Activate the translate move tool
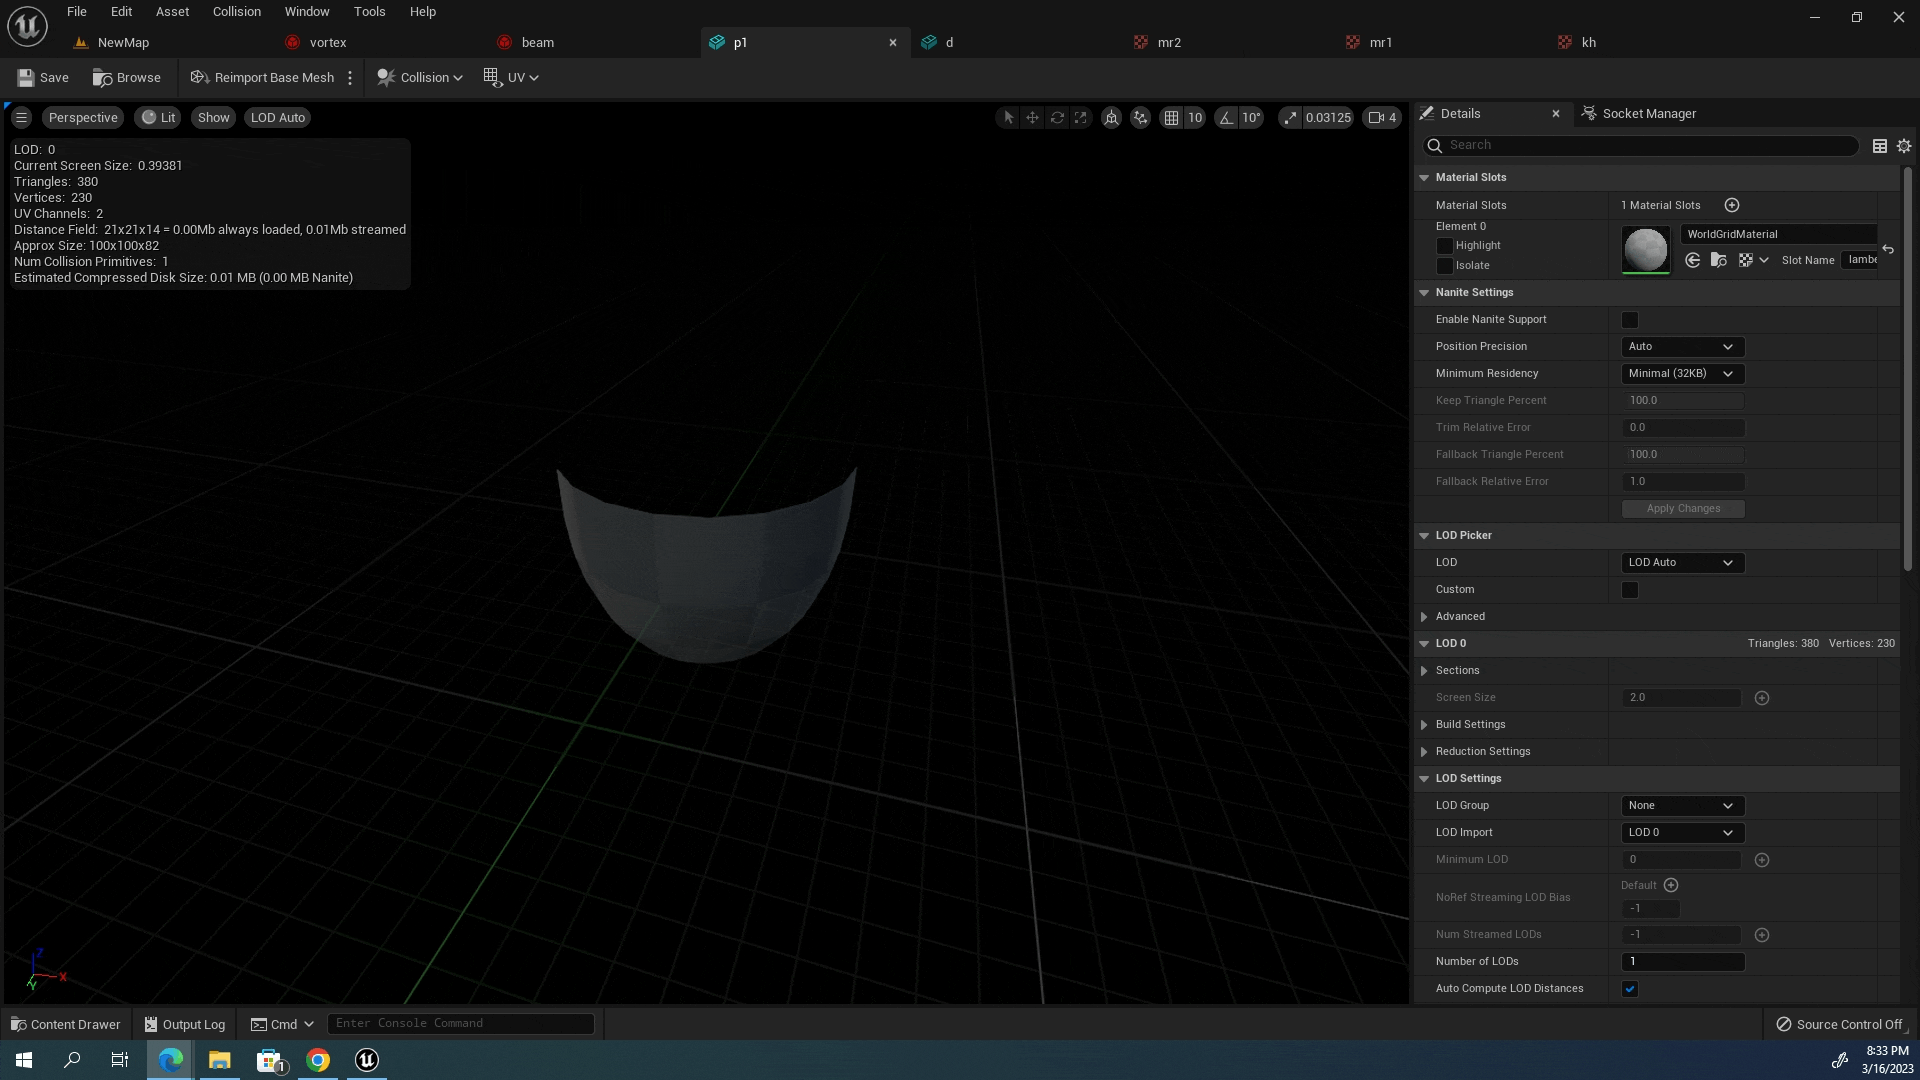Viewport: 1920px width, 1080px height. [1032, 118]
